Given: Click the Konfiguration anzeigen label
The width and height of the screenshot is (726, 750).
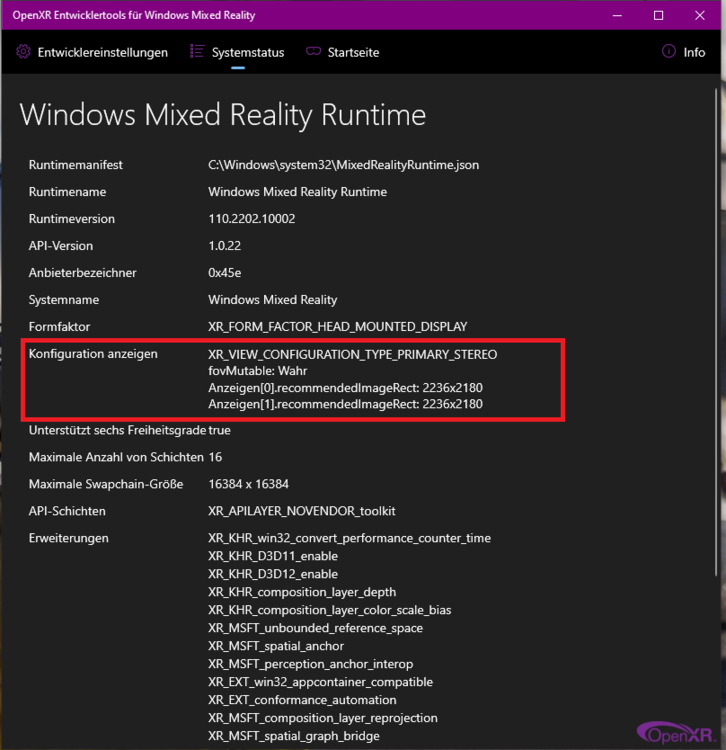Looking at the screenshot, I should pos(93,354).
